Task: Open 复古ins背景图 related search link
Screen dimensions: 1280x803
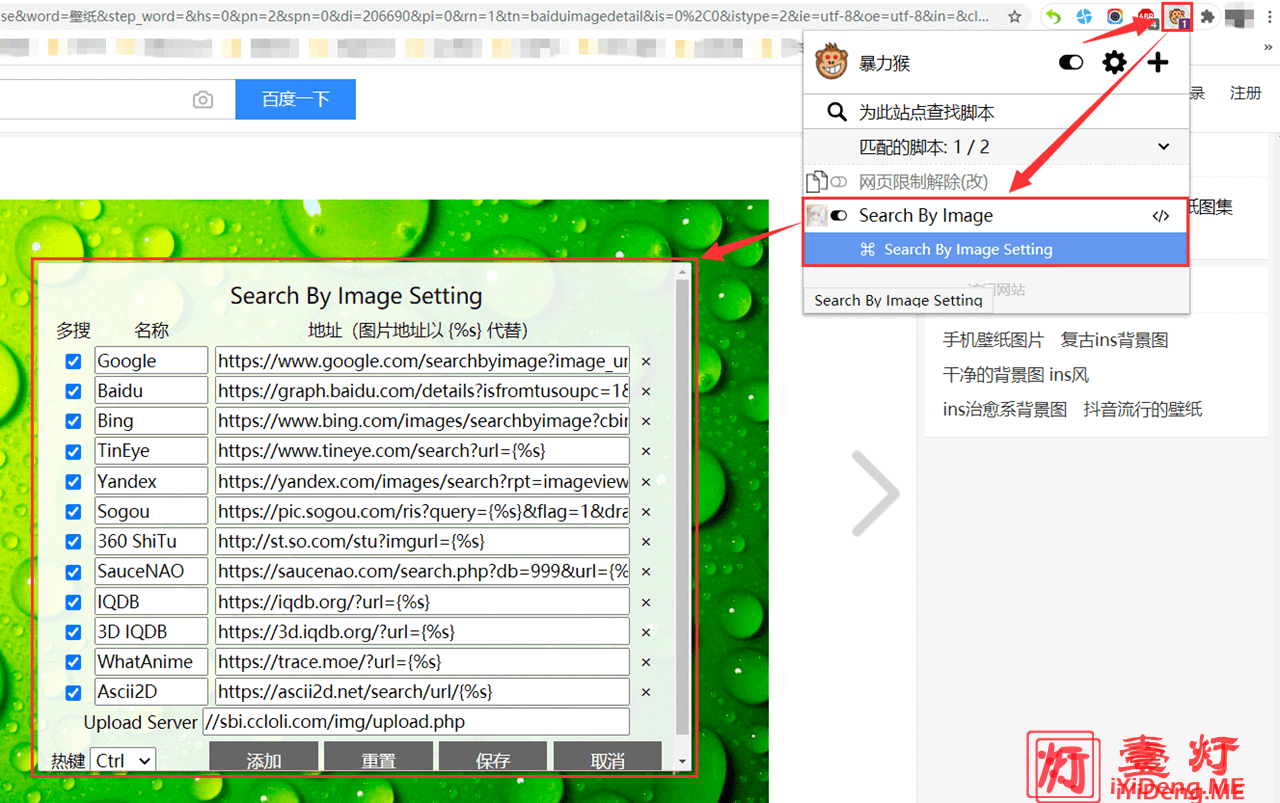Action: [1114, 340]
